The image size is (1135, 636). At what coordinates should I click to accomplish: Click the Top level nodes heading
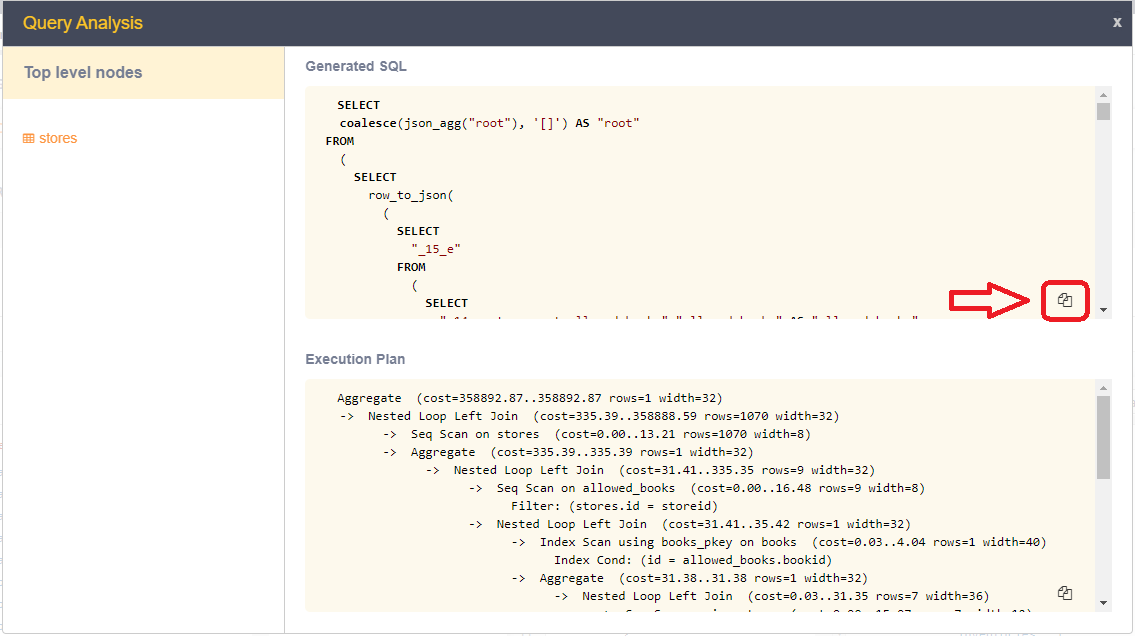83,72
